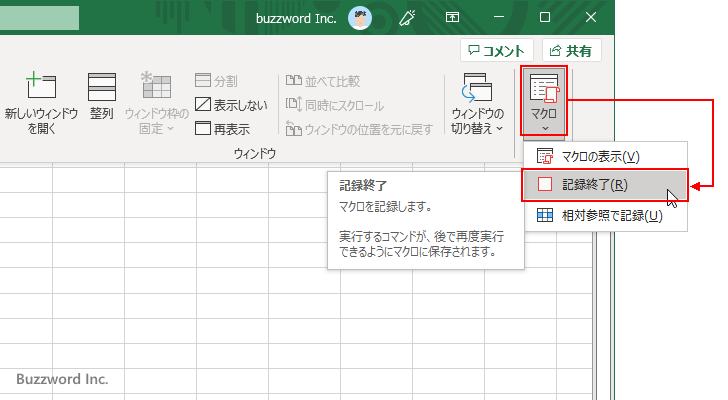Screen dimensions: 728x400
Task: Minimize the Excel window
Action: pyautogui.click(x=499, y=18)
